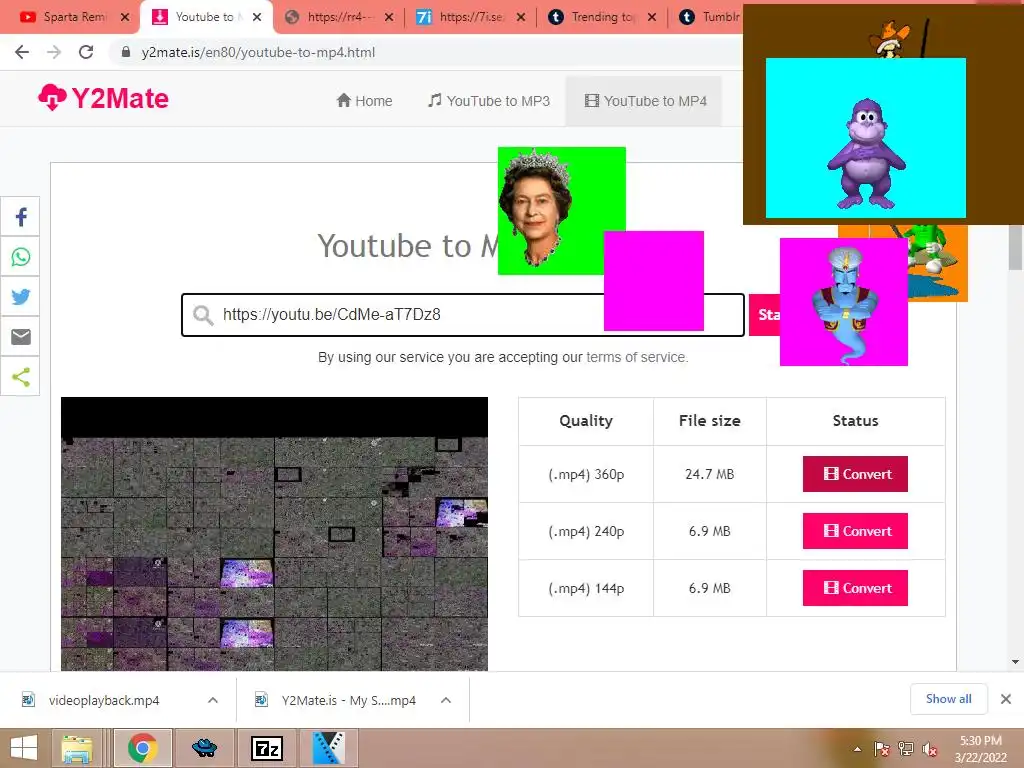Go forward in browser history

(54, 52)
